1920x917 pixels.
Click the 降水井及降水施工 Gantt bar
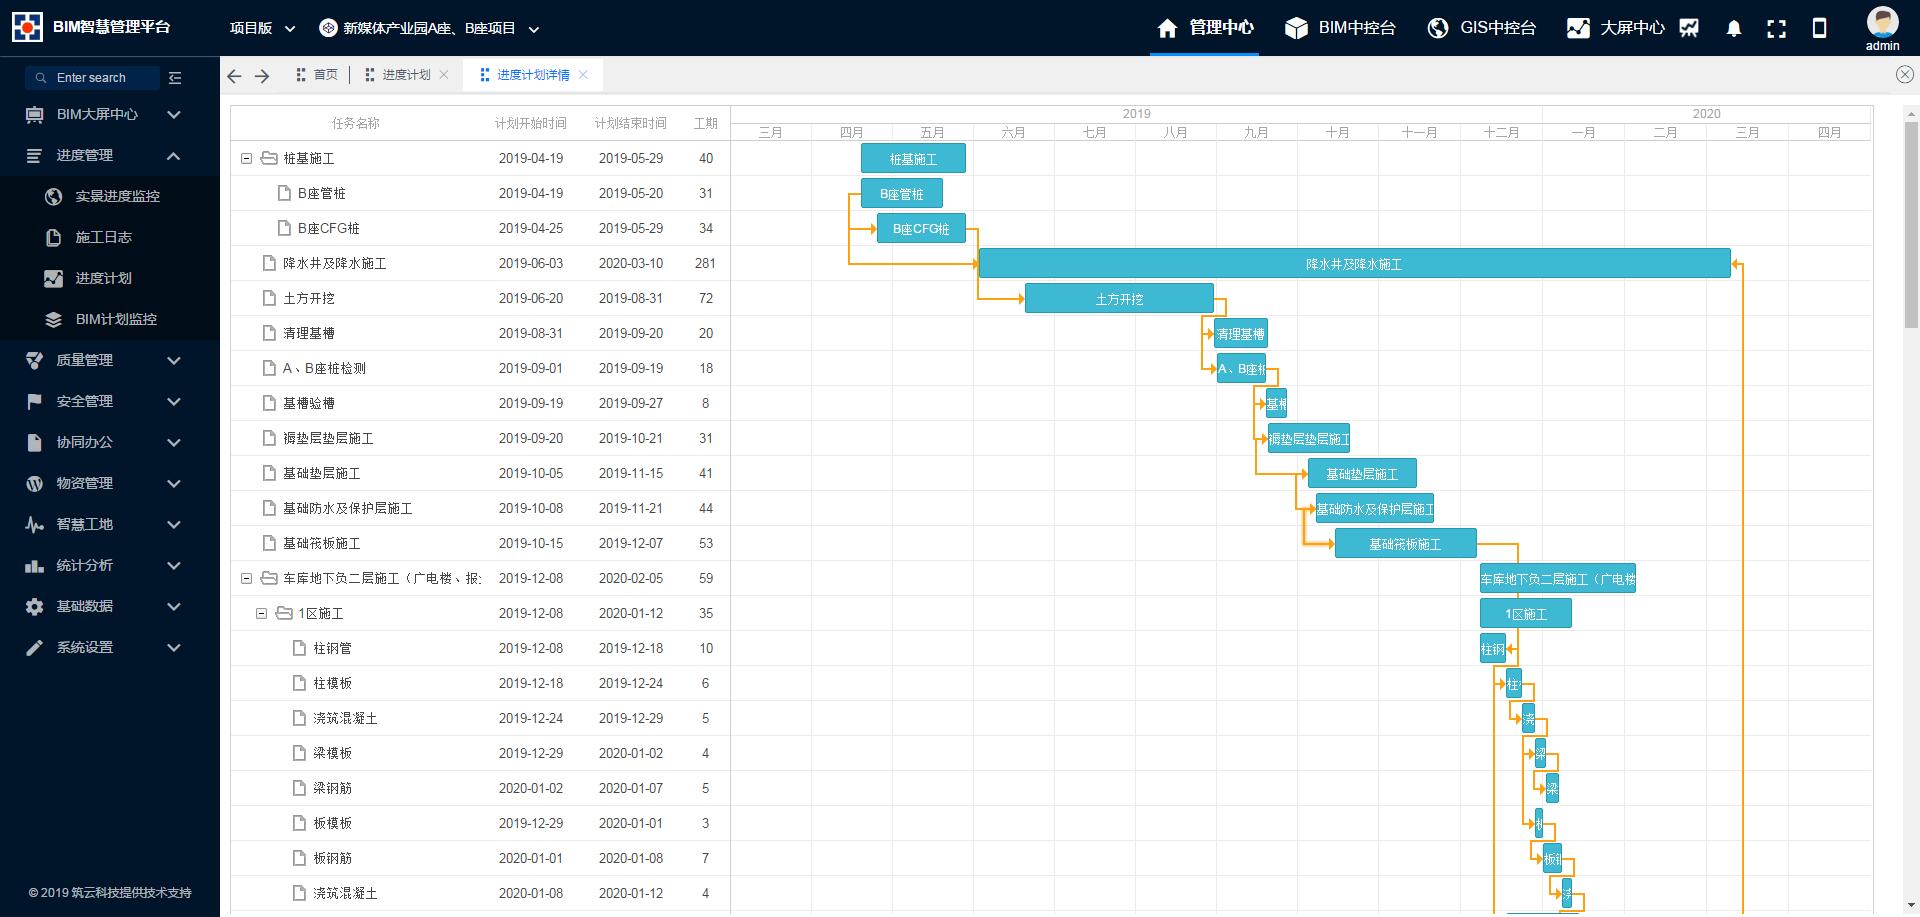1353,264
